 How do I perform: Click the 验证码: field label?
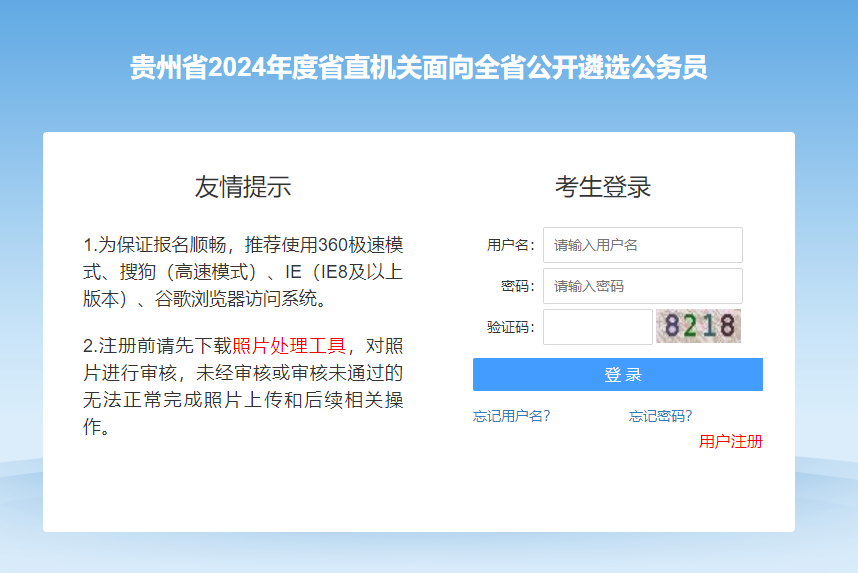click(511, 327)
